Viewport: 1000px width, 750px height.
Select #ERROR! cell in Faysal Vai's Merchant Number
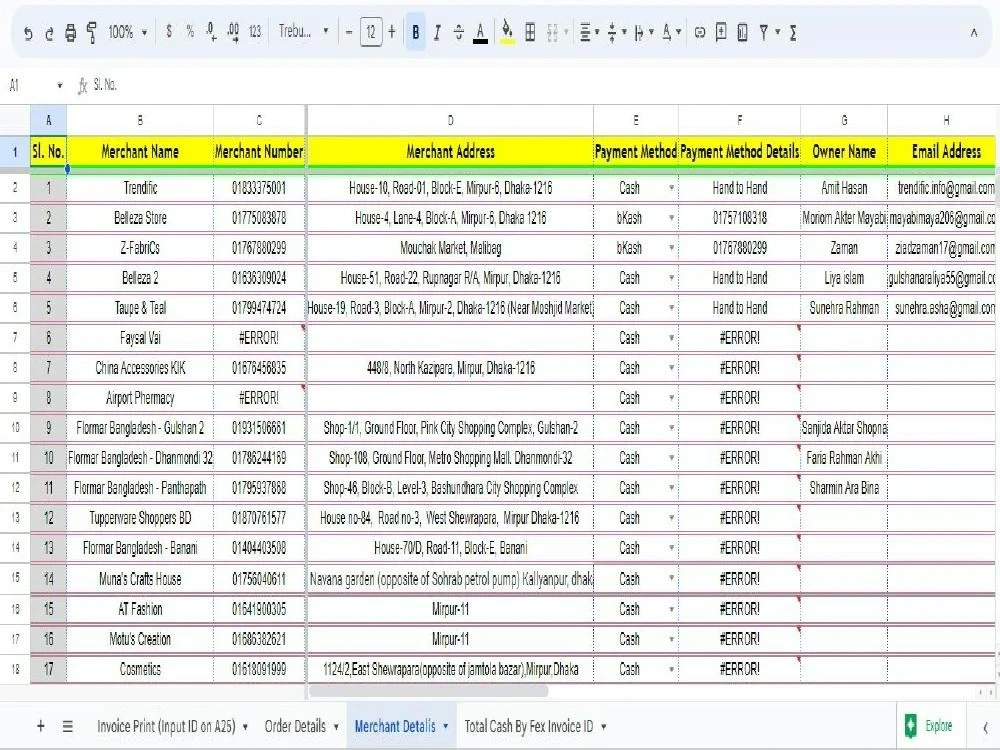(x=259, y=338)
